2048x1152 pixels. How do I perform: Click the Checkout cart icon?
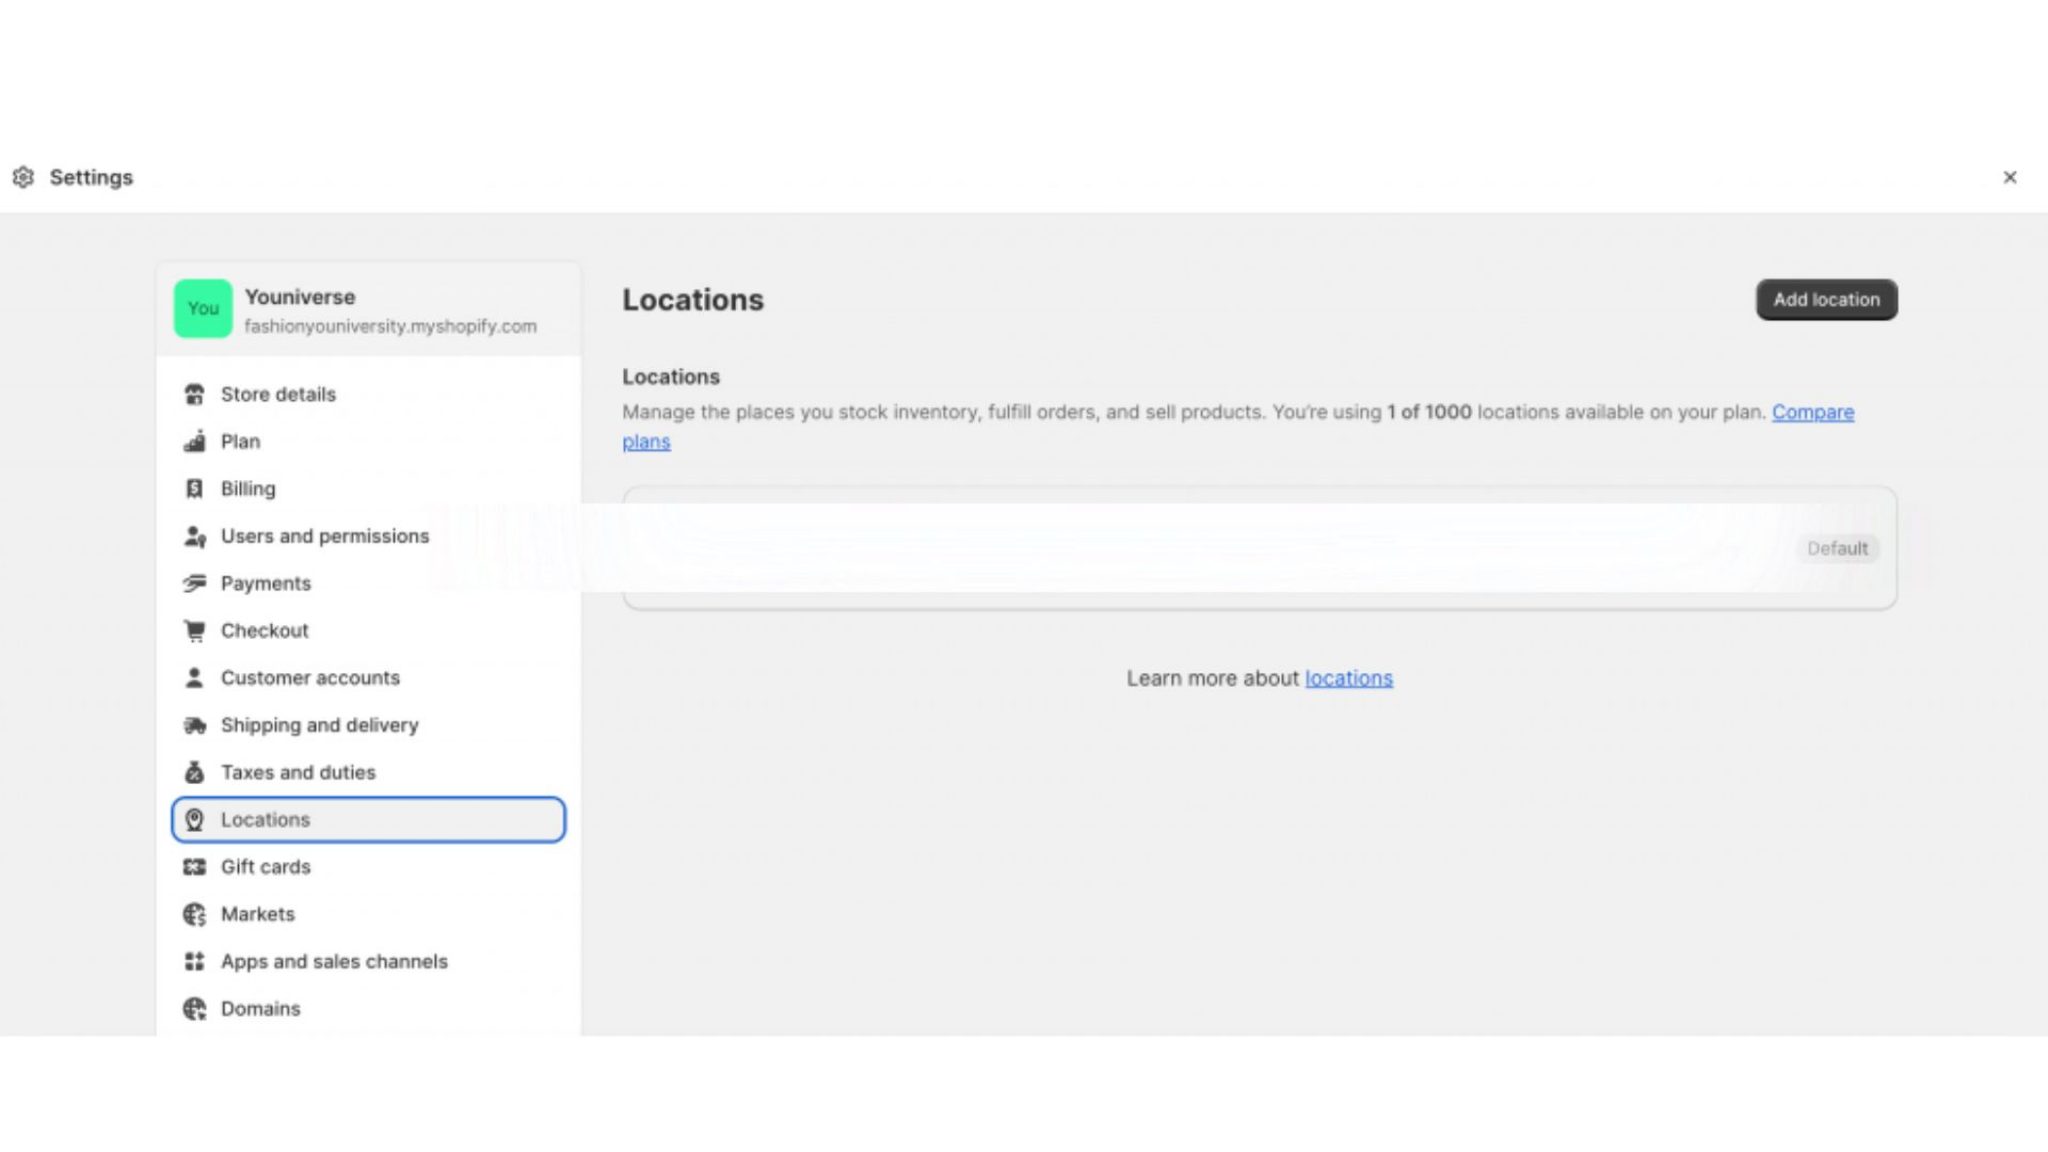(x=194, y=631)
